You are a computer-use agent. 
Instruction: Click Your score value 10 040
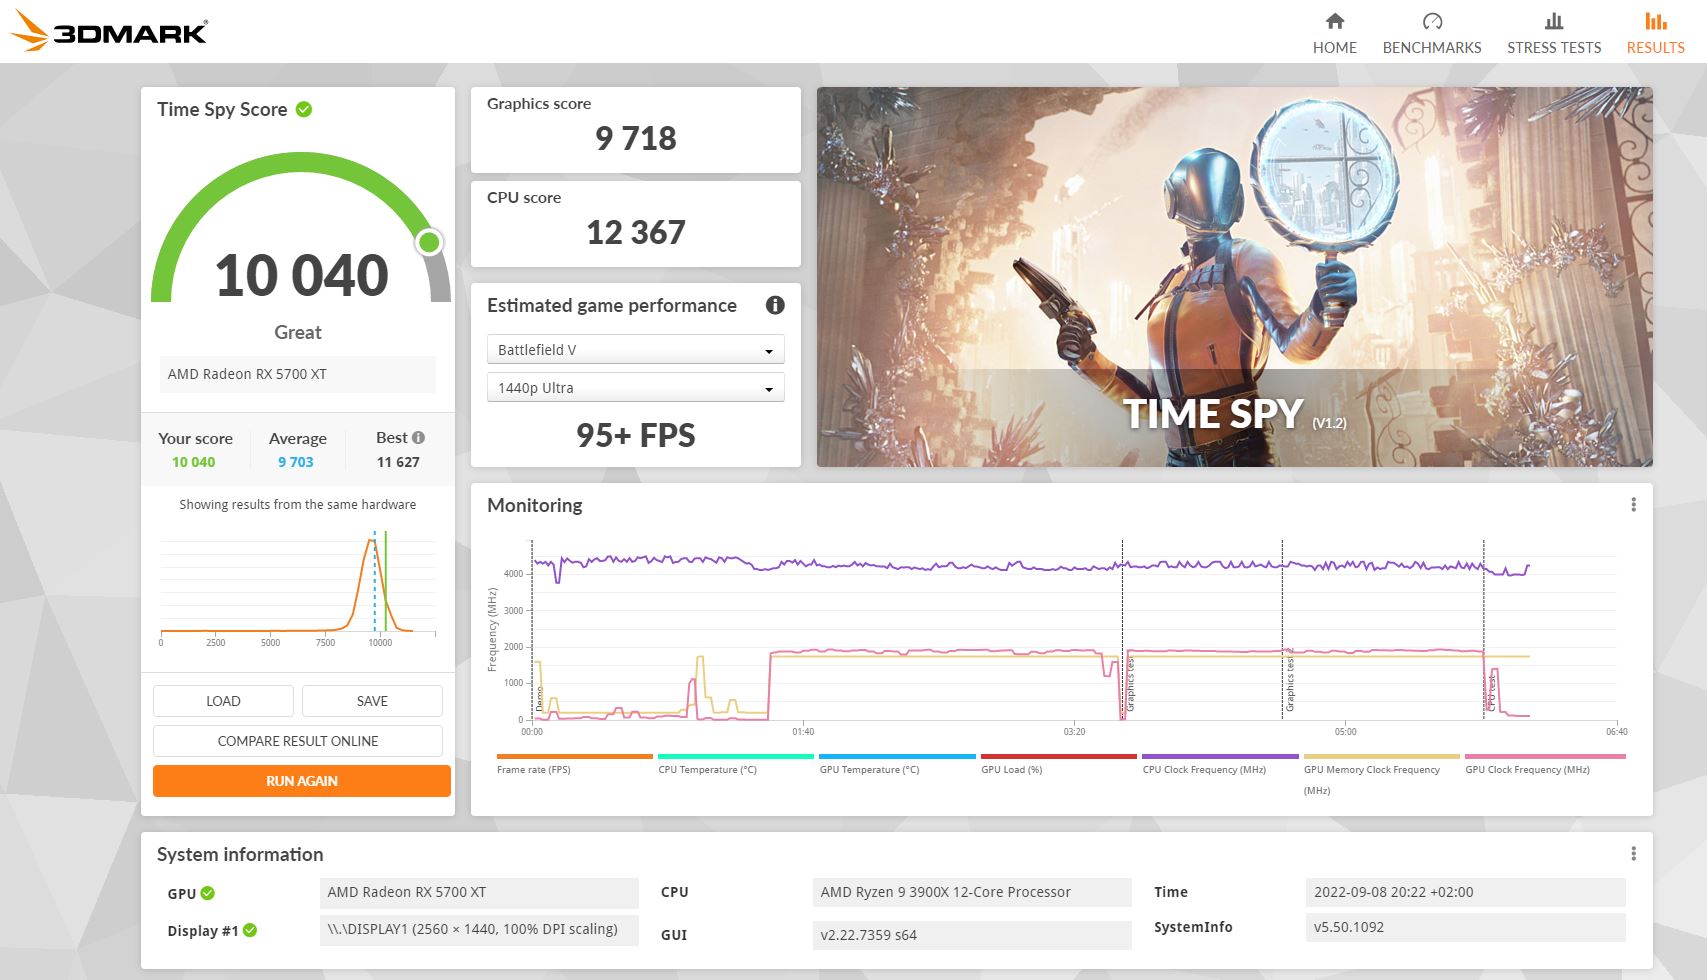pyautogui.click(x=194, y=462)
